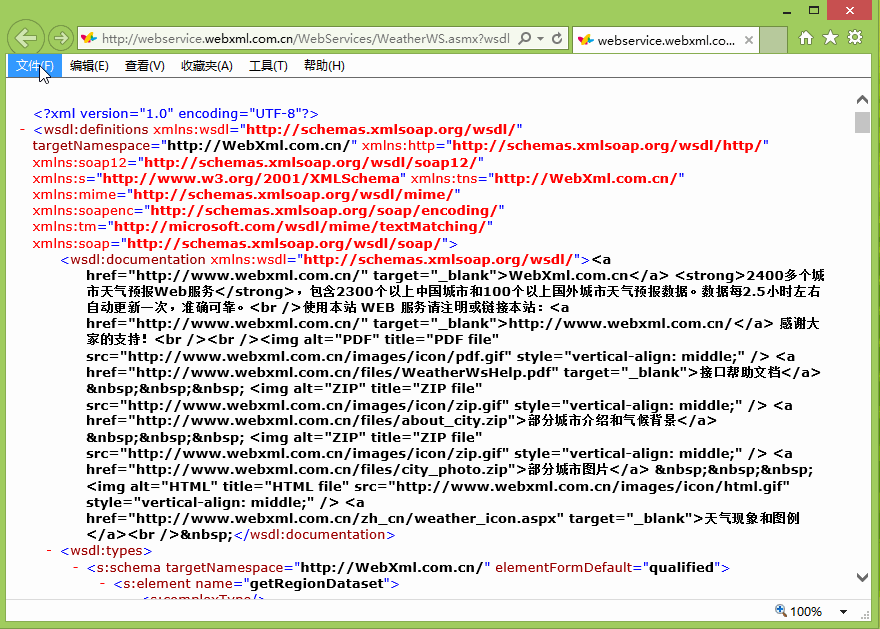This screenshot has height=629, width=880.
Task: Open Favorites star icon
Action: pos(830,38)
